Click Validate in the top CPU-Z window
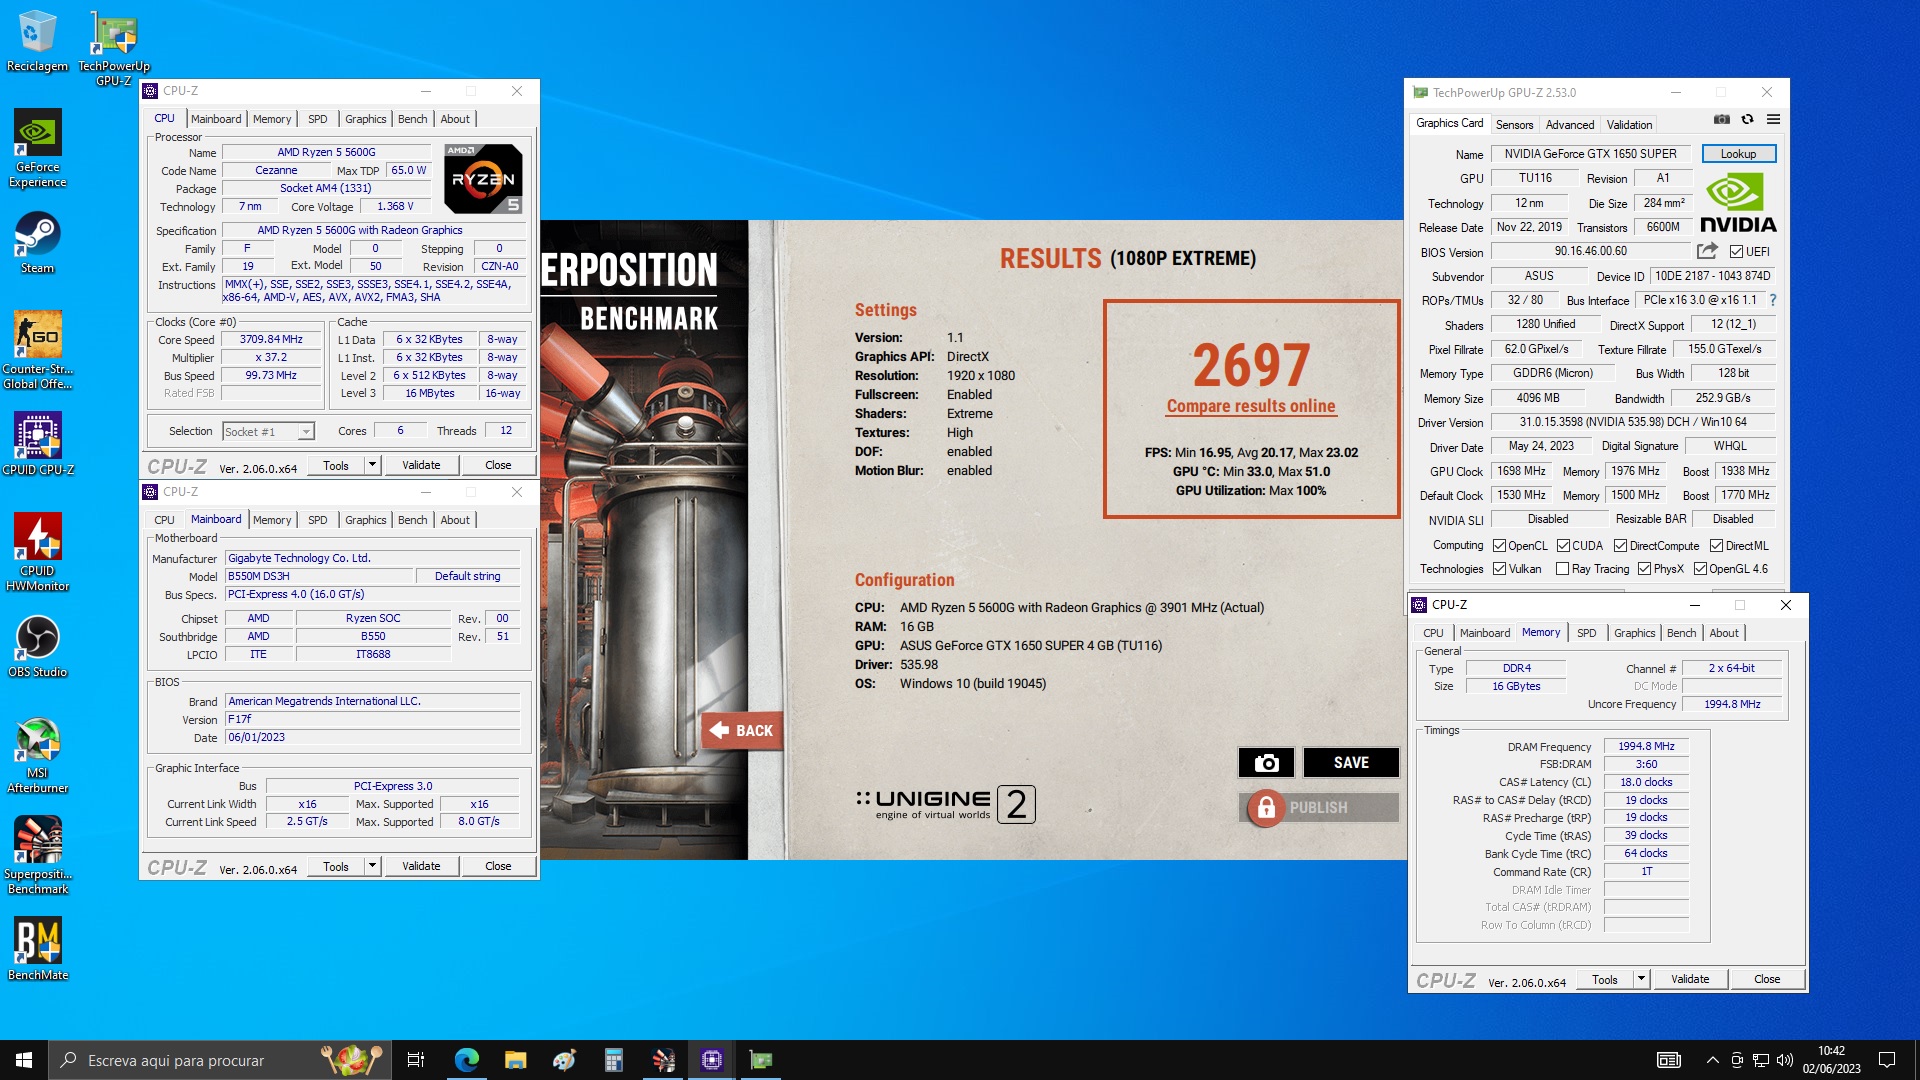Image resolution: width=1920 pixels, height=1080 pixels. [x=421, y=465]
